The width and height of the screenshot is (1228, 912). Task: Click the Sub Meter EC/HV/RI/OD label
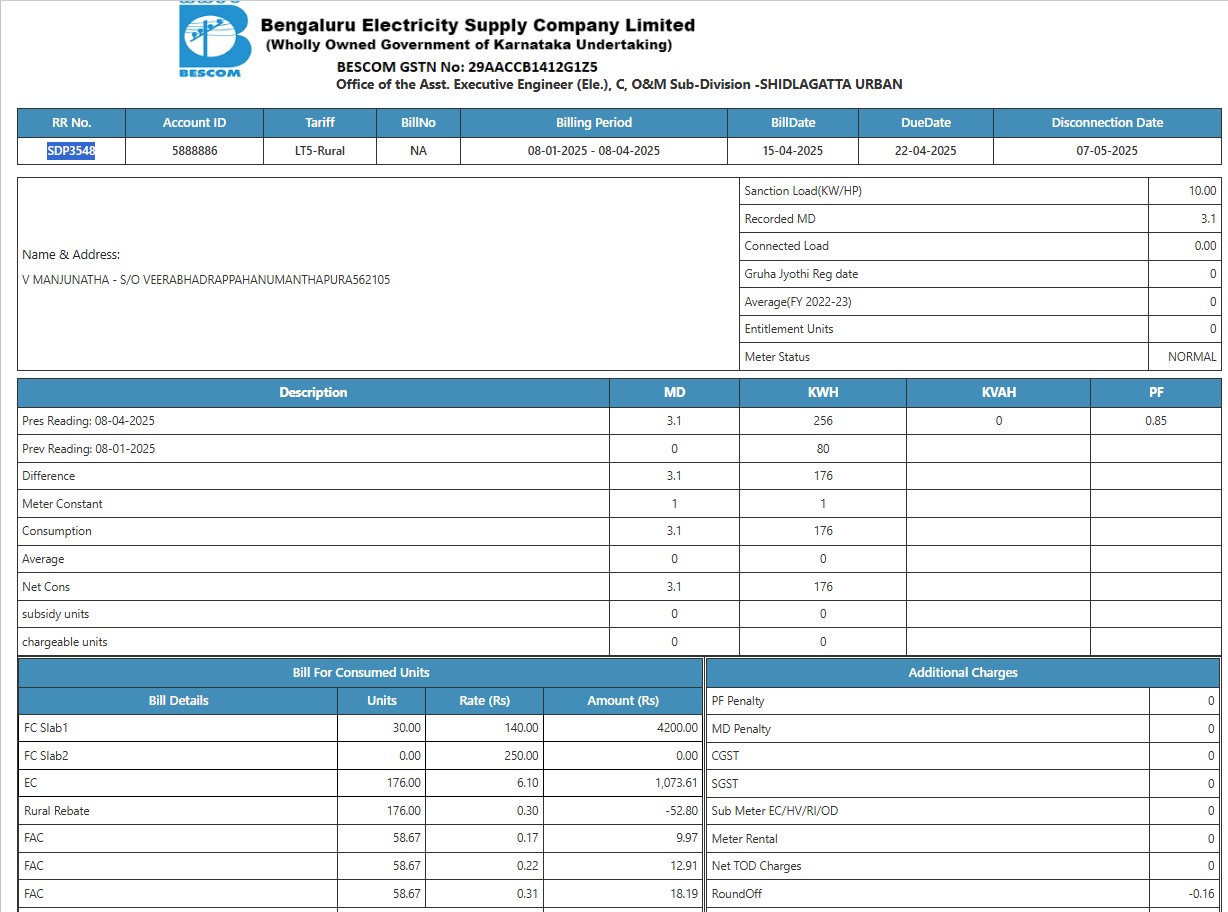(775, 811)
